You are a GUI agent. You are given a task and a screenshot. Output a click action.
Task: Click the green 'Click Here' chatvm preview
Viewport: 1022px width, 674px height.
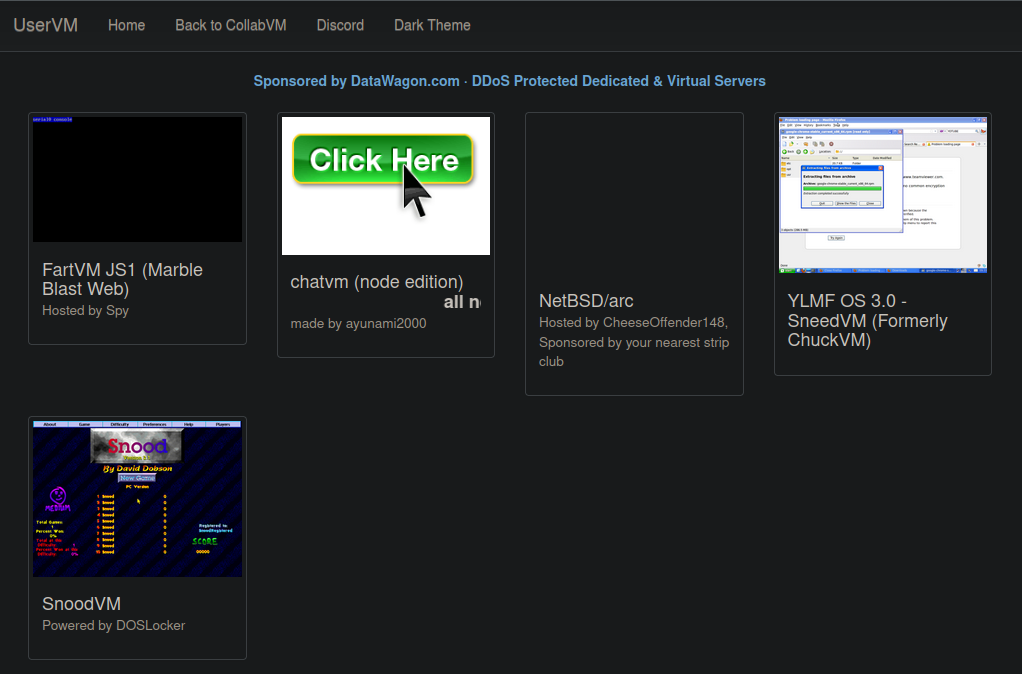(x=385, y=185)
